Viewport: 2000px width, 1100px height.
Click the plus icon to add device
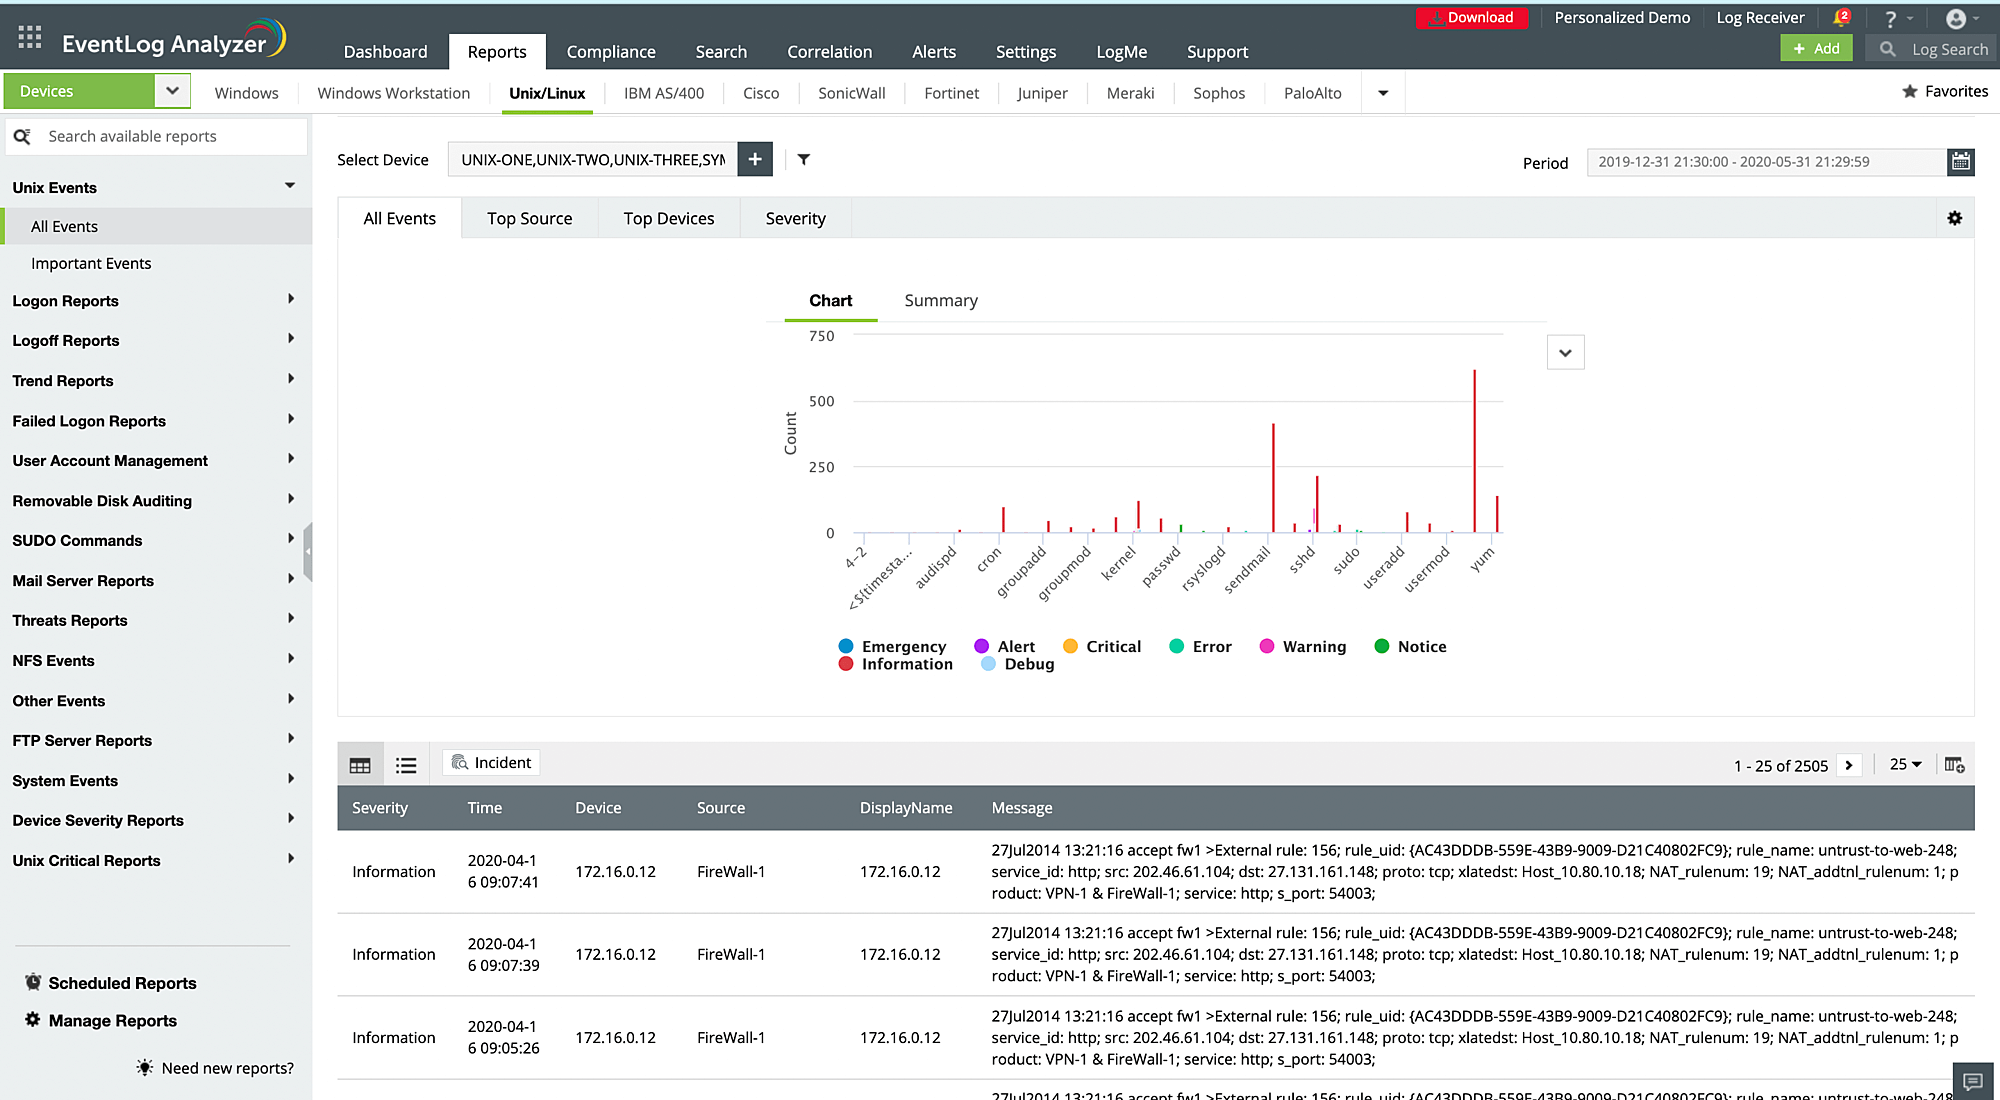[755, 159]
